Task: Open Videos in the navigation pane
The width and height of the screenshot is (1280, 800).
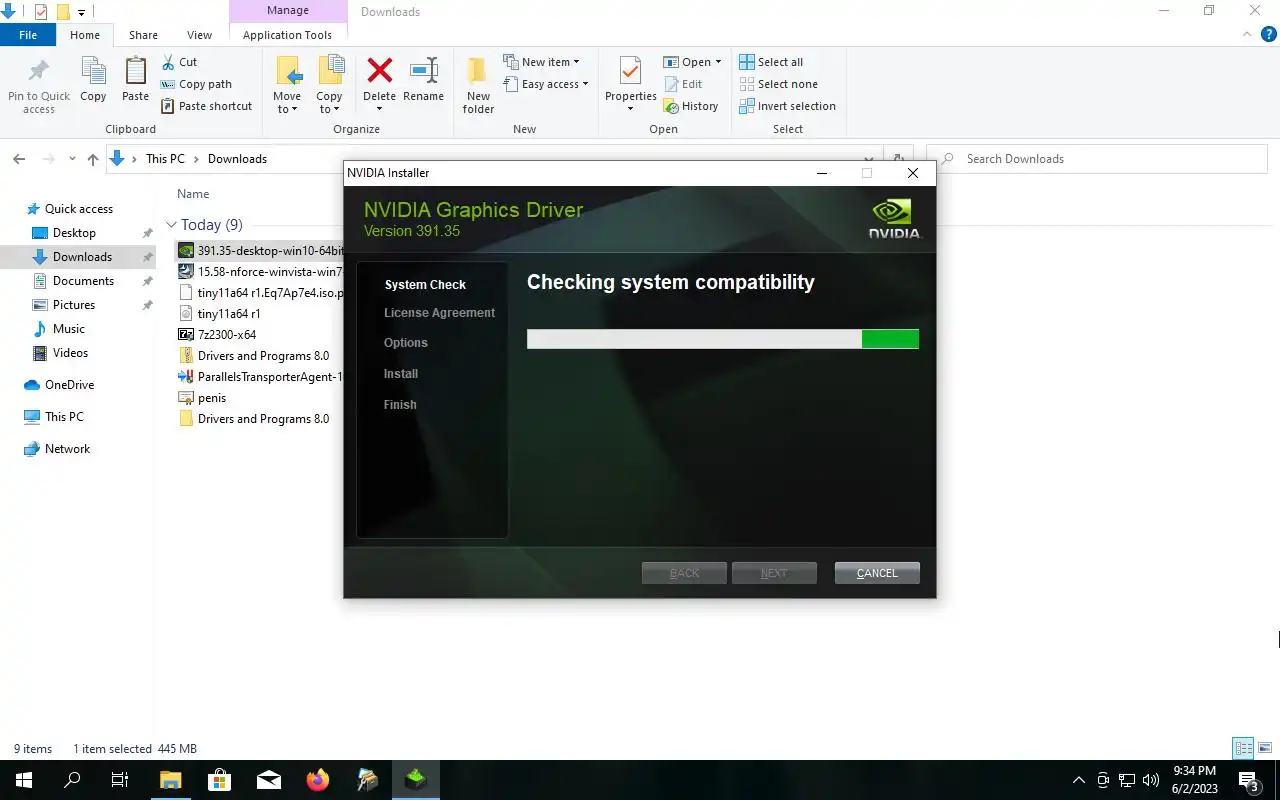Action: coord(70,353)
